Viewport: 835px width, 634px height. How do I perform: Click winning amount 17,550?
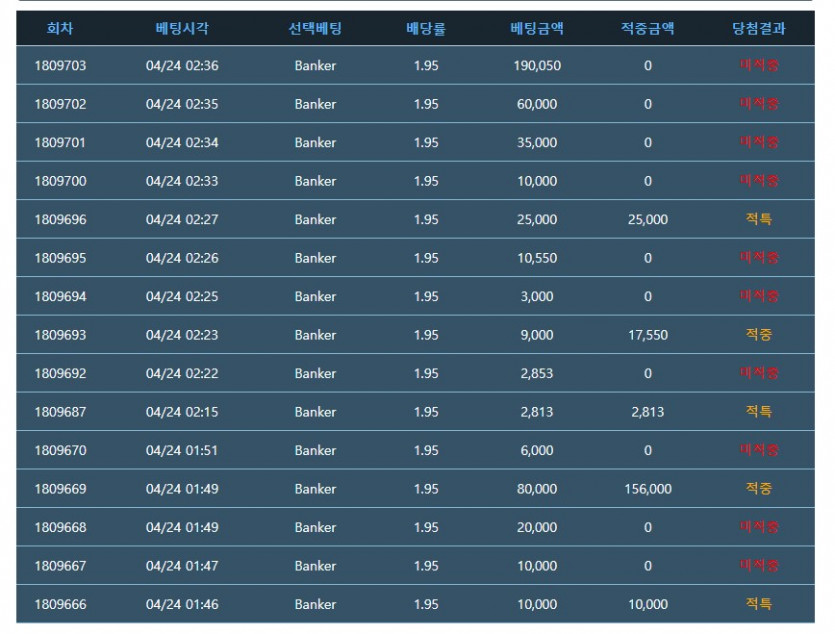[648, 335]
